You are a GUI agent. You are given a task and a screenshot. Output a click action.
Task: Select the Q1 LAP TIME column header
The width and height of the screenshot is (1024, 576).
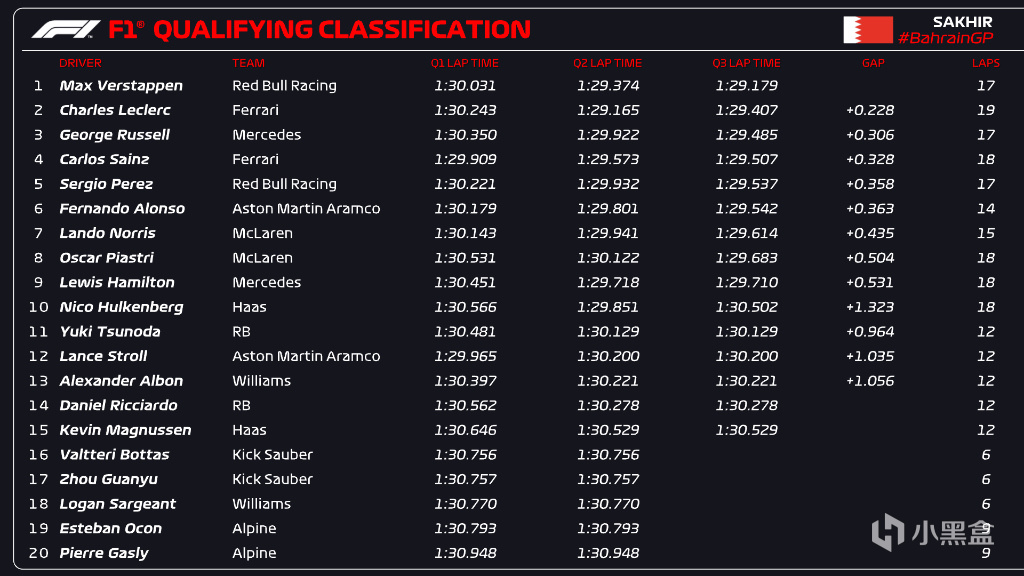click(x=465, y=63)
